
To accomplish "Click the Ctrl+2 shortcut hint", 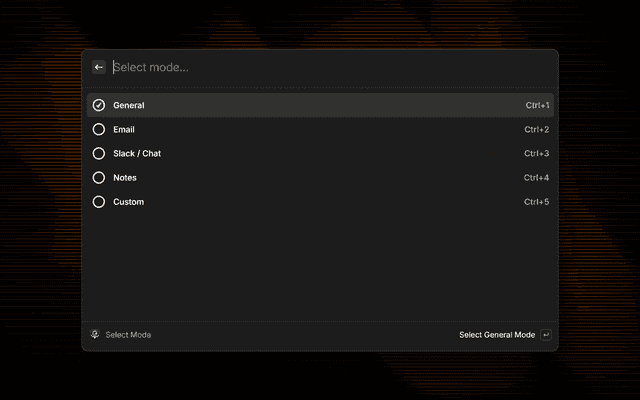I will [537, 129].
